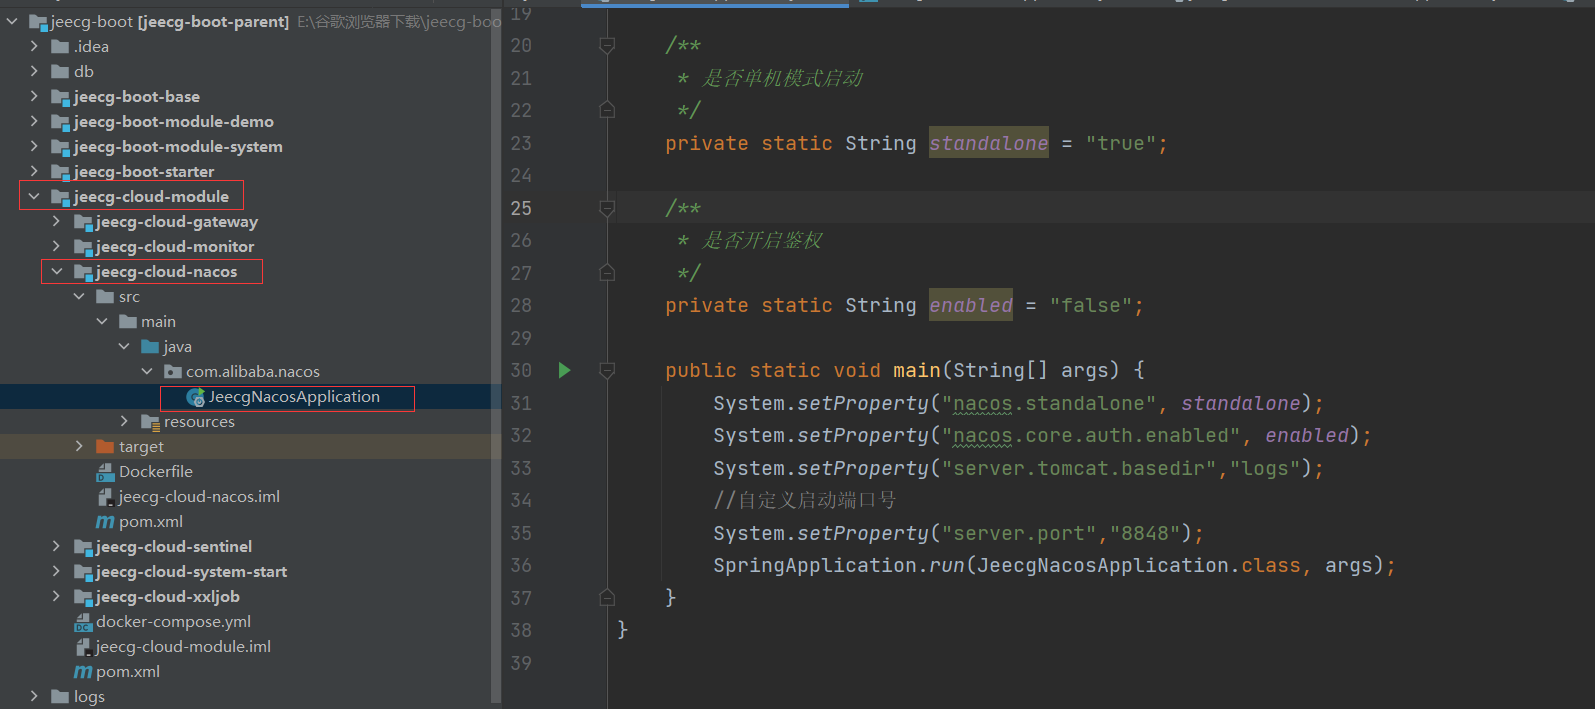Click the db folder icon
Screen dimensions: 1595x709
pyautogui.click(x=60, y=71)
